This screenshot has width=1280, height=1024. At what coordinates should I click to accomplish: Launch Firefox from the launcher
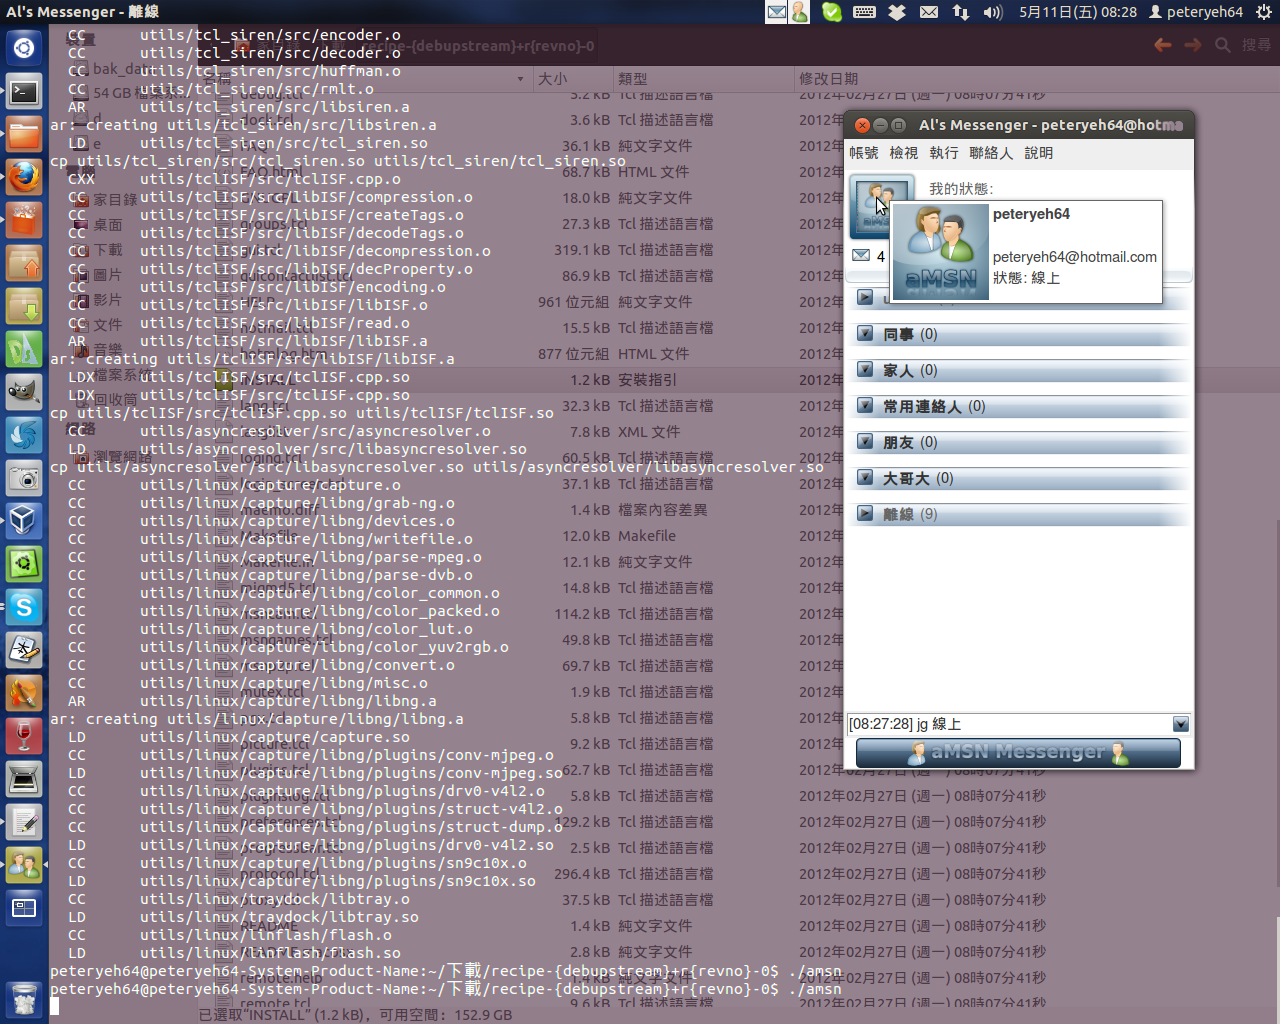pos(24,177)
